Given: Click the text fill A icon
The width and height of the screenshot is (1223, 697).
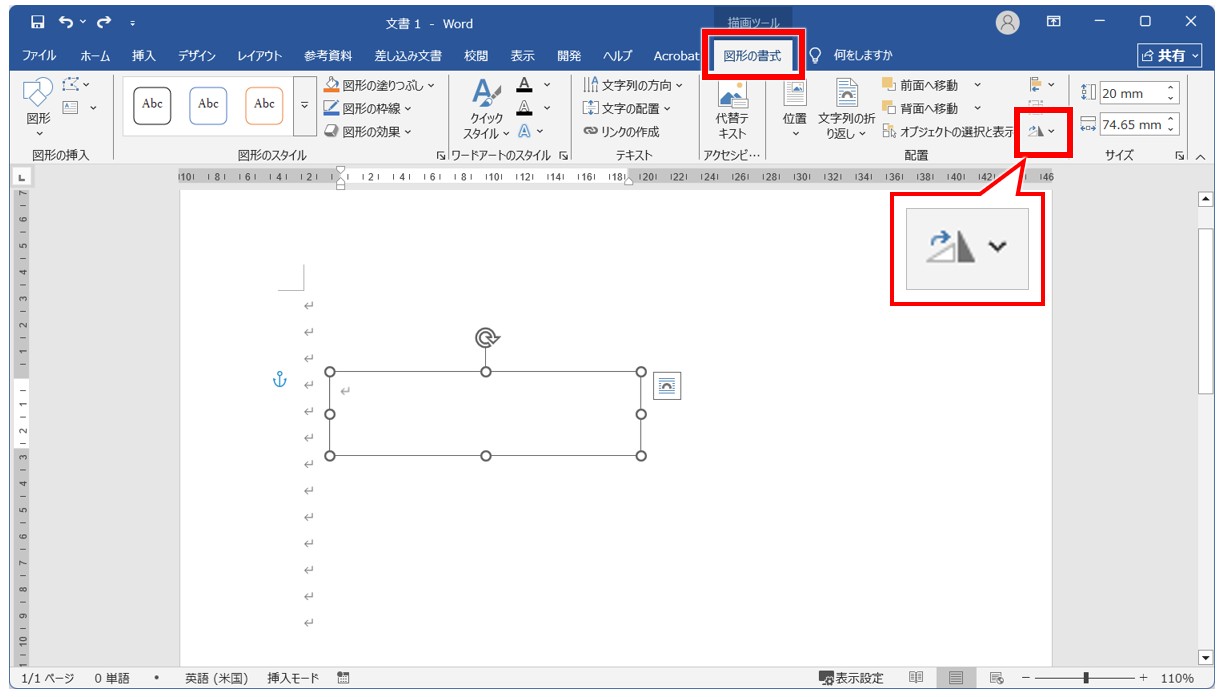Looking at the screenshot, I should 525,85.
